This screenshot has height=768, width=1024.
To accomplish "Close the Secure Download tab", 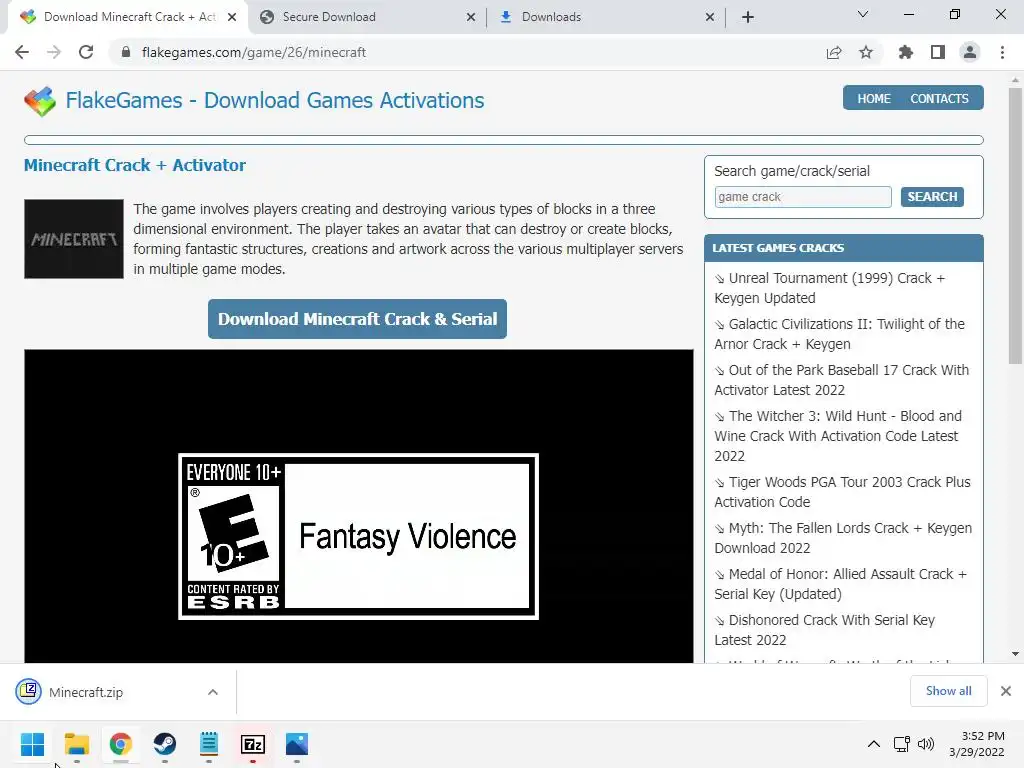I will (470, 17).
